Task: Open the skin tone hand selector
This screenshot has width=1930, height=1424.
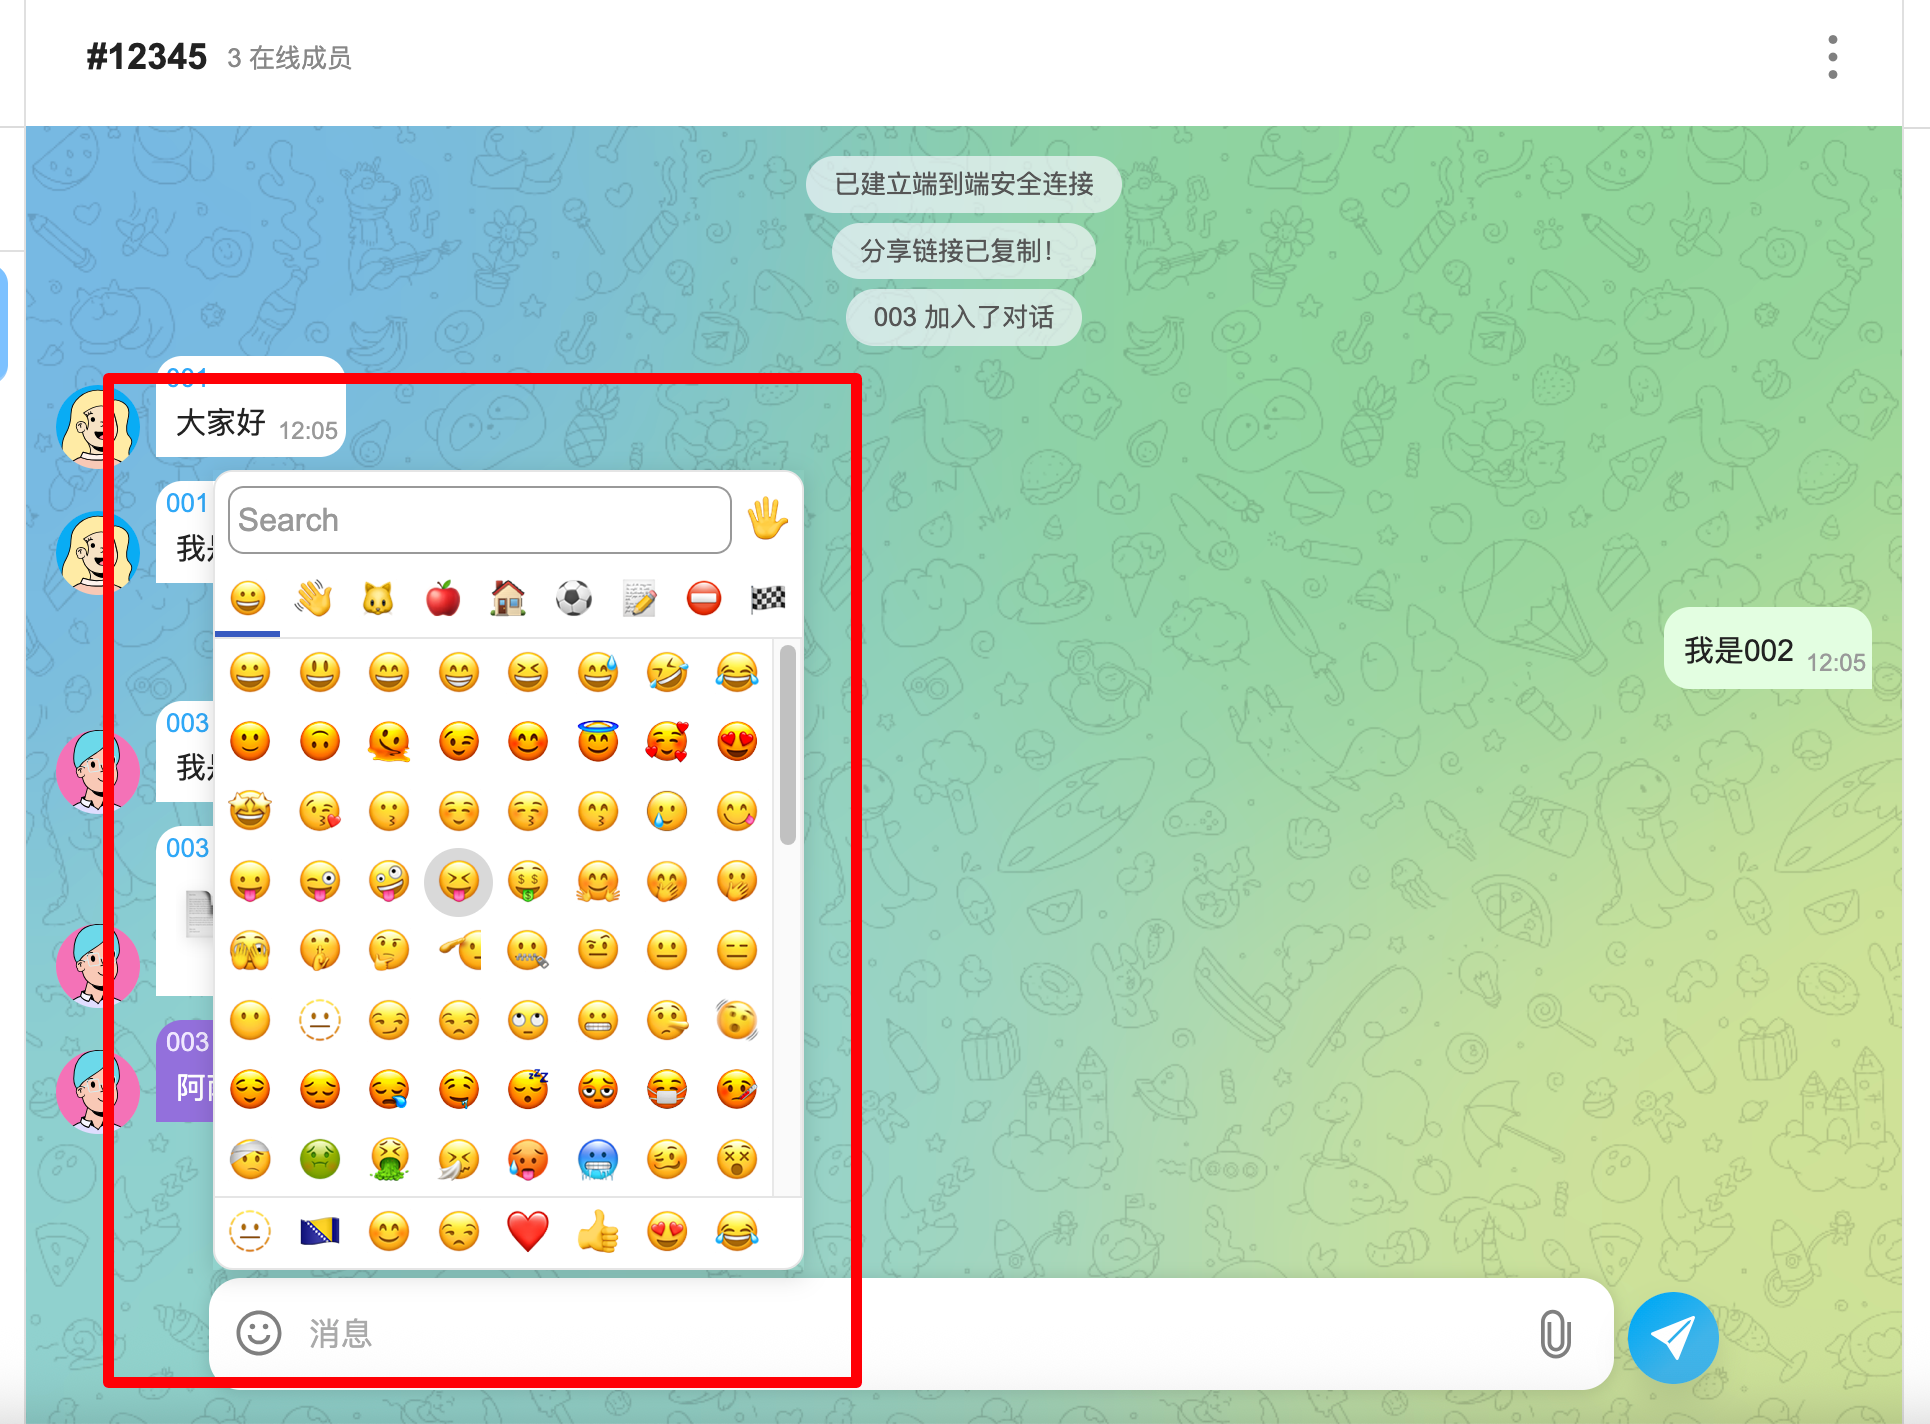Action: click(767, 519)
